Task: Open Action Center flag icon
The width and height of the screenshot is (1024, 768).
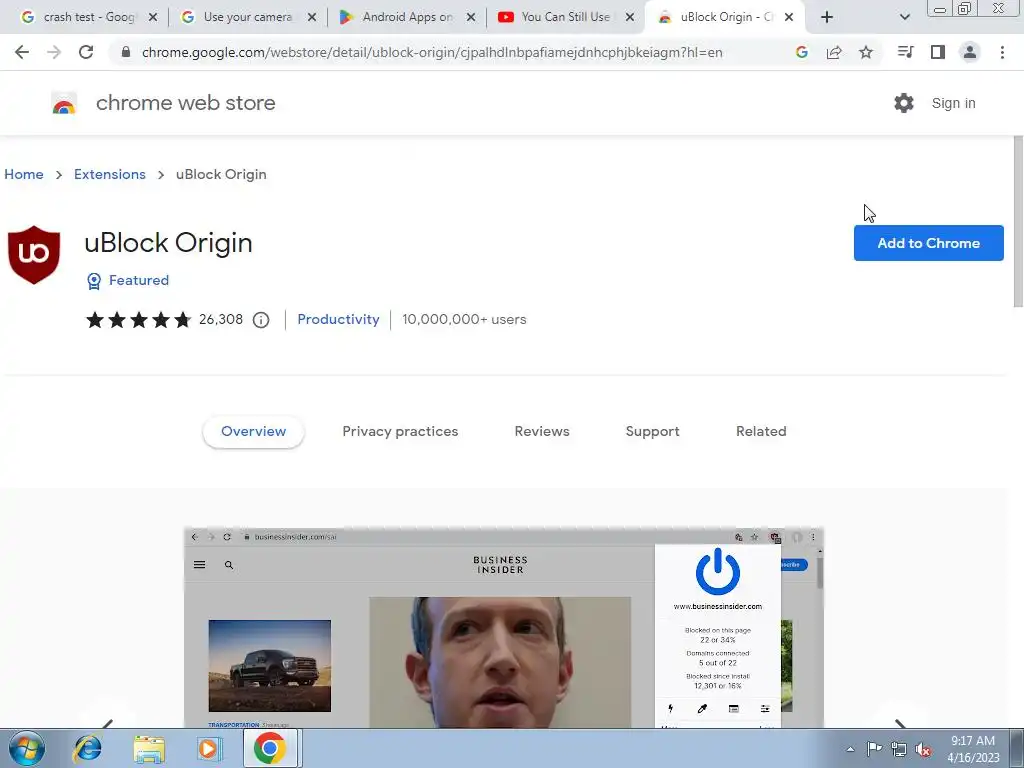Action: click(874, 749)
